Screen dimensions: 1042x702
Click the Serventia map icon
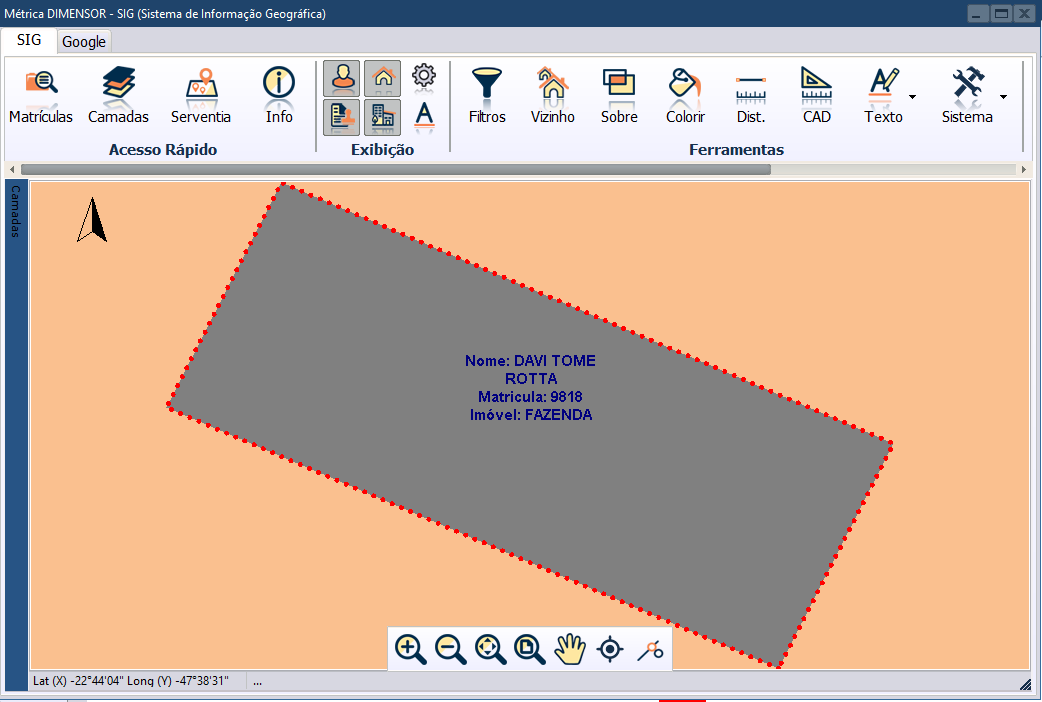201,95
